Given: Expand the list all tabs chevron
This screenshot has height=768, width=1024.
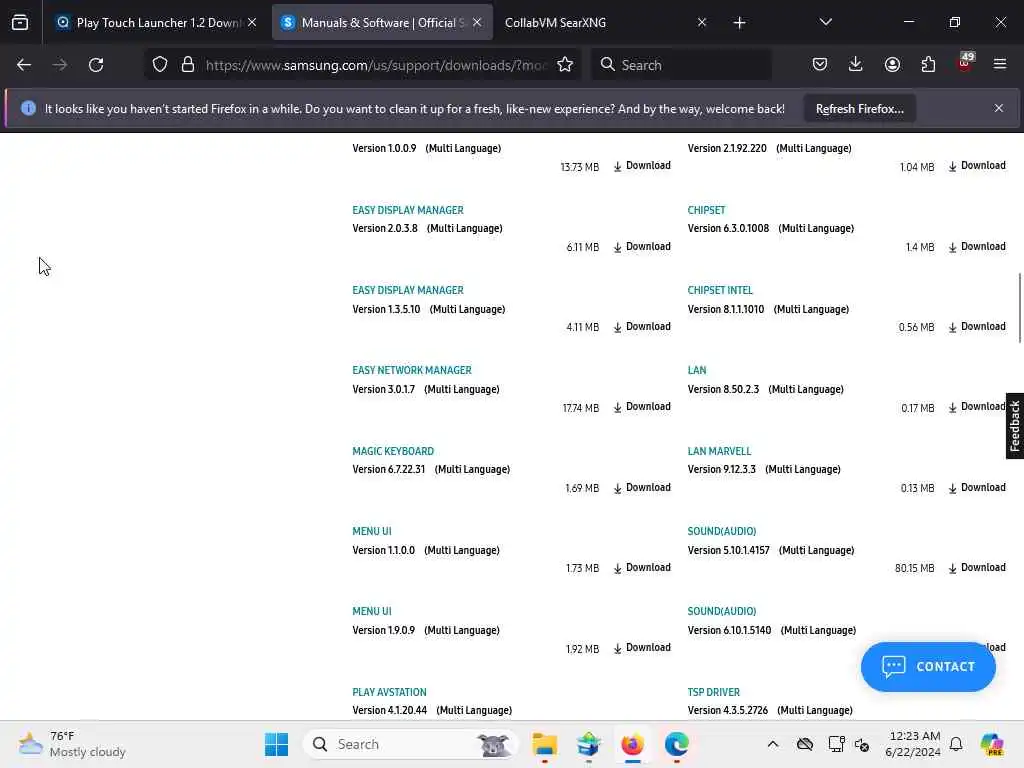Looking at the screenshot, I should (x=825, y=23).
